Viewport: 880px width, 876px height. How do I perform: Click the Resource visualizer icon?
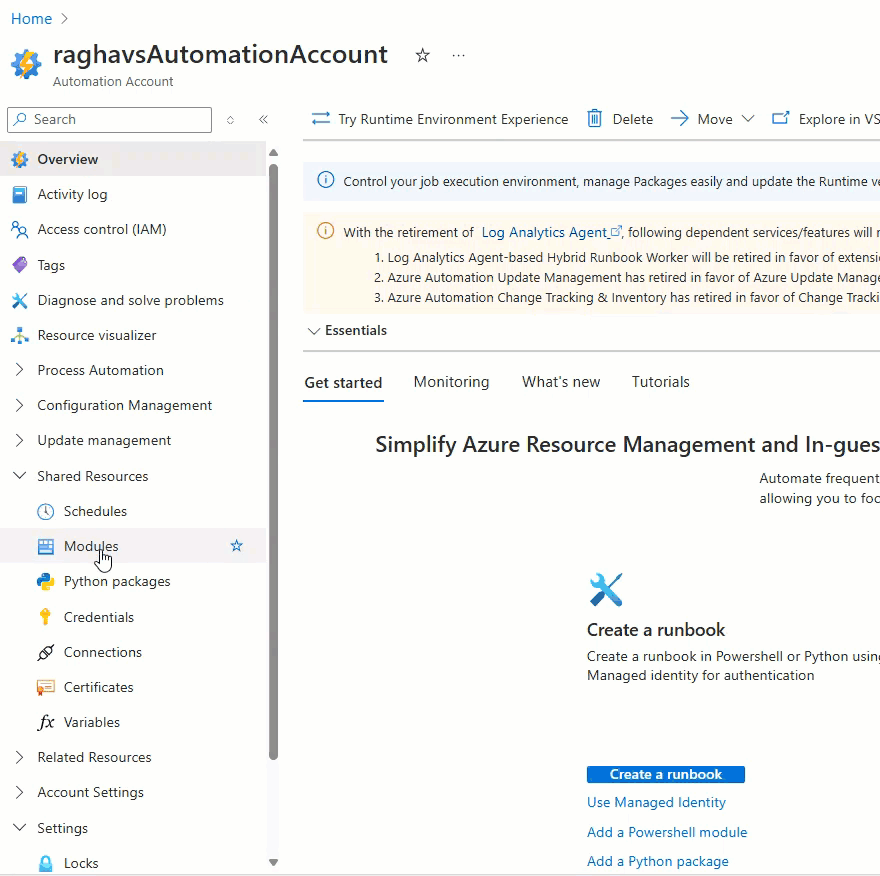coord(20,336)
